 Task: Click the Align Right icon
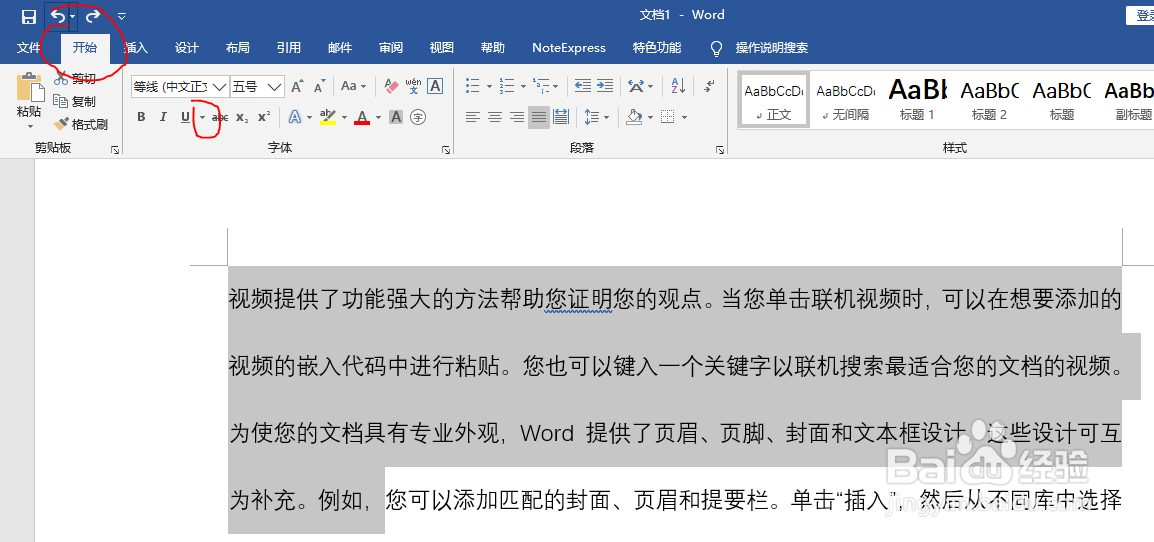517,117
